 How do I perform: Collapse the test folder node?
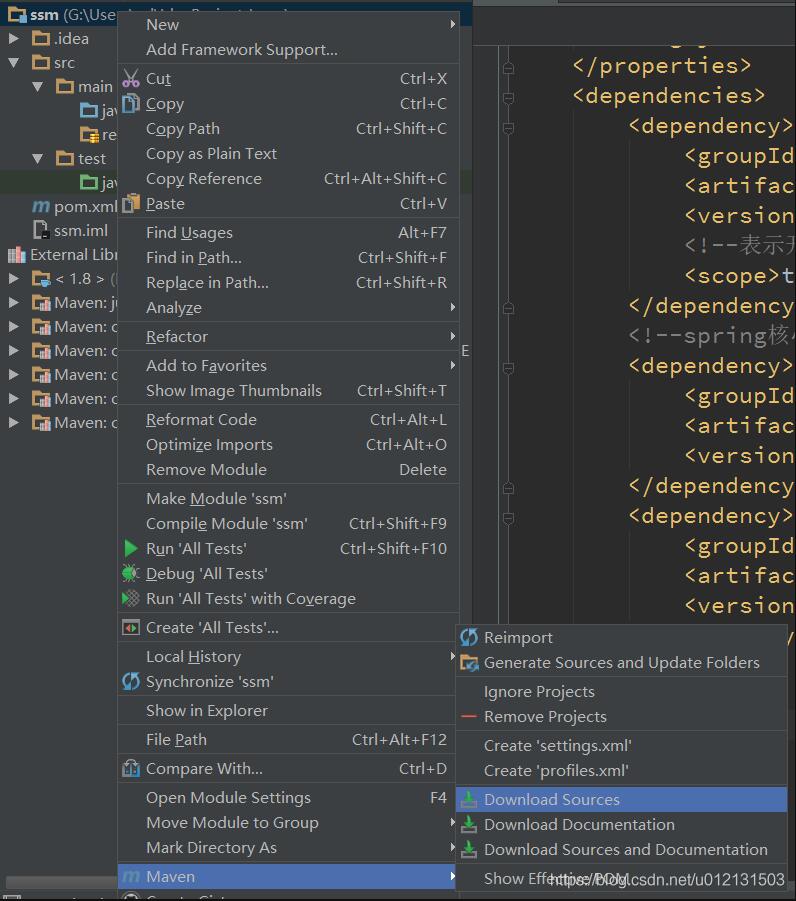click(38, 158)
